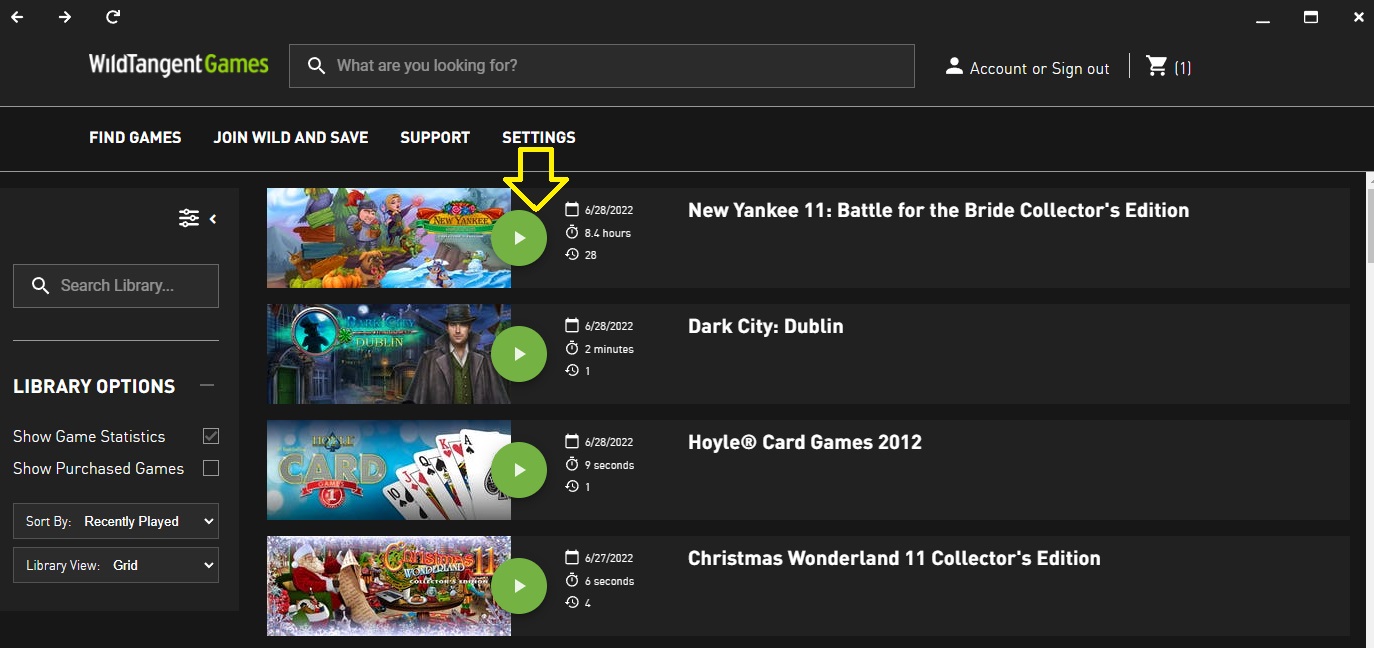Click the account person icon
Screen dimensions: 1374x648
click(x=954, y=66)
